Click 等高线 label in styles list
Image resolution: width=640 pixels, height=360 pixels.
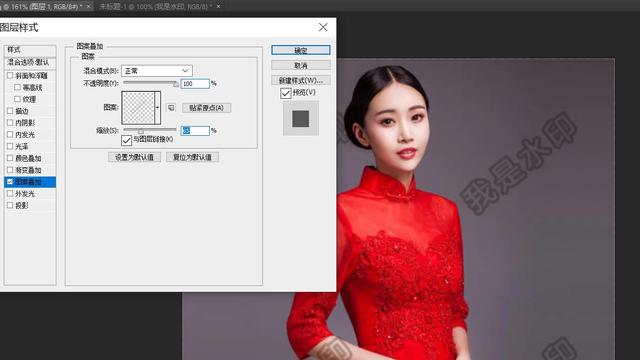point(32,88)
